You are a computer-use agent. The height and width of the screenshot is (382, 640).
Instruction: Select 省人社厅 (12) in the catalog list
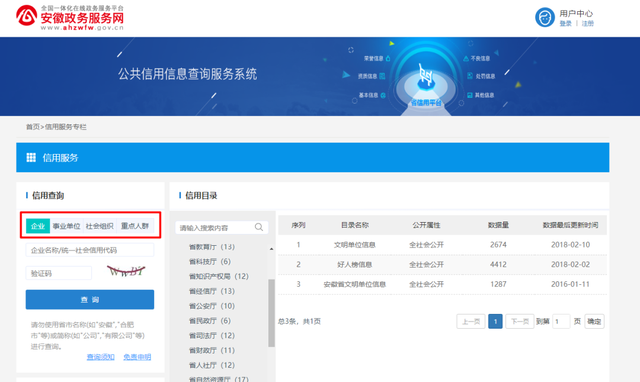point(212,365)
